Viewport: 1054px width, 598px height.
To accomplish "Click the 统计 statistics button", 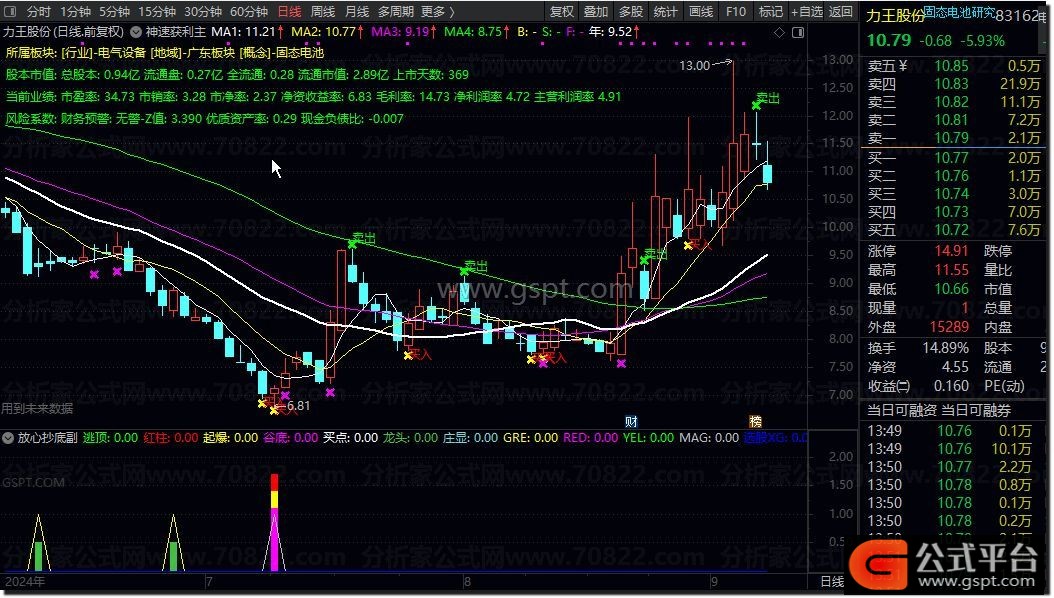I will pos(665,11).
